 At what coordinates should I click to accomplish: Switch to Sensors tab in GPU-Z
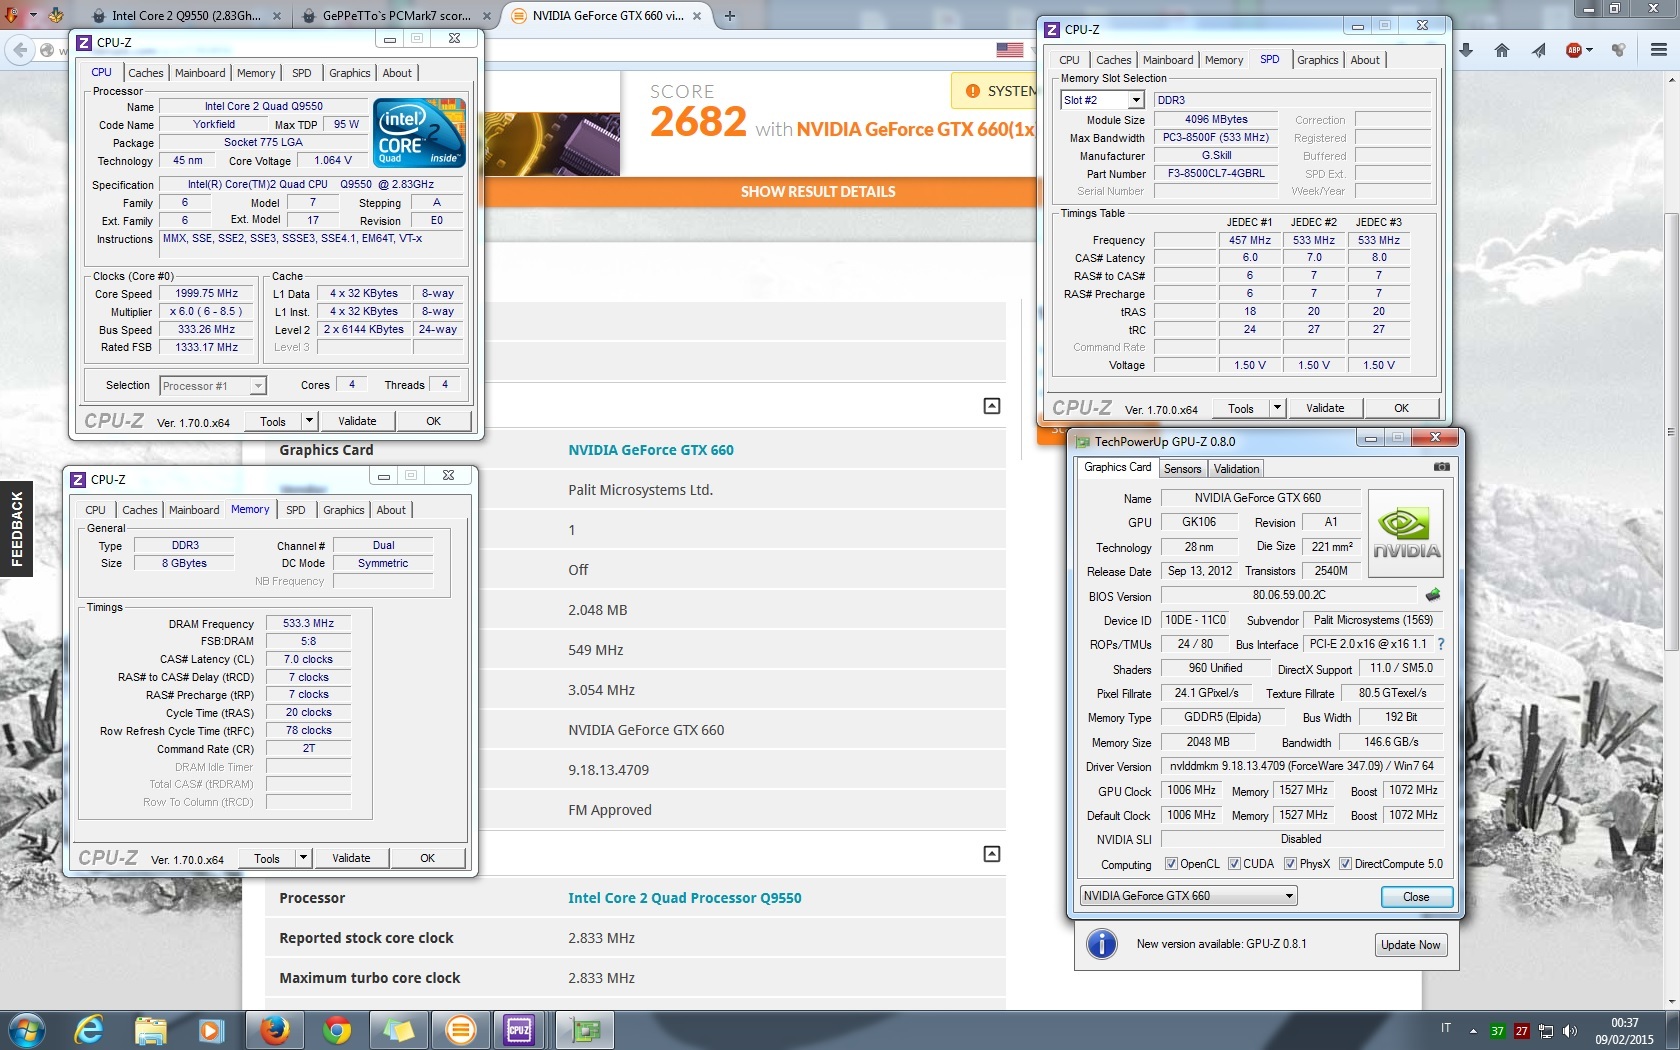pos(1182,469)
